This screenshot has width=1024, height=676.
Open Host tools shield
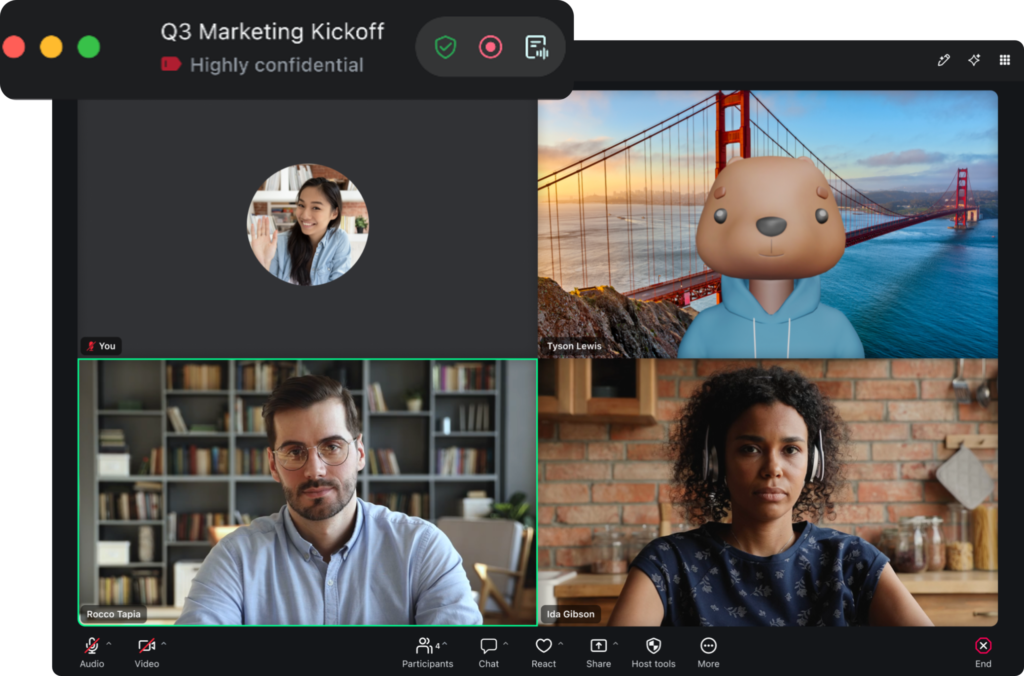(x=653, y=653)
